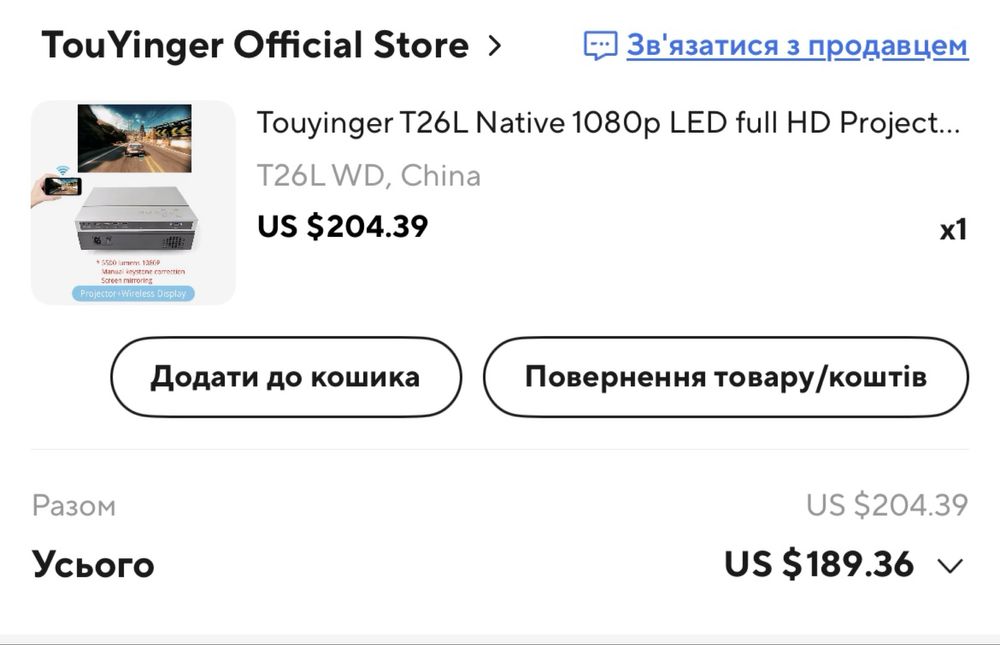The image size is (1000, 645).
Task: Click the projector product thumbnail image
Action: 133,203
